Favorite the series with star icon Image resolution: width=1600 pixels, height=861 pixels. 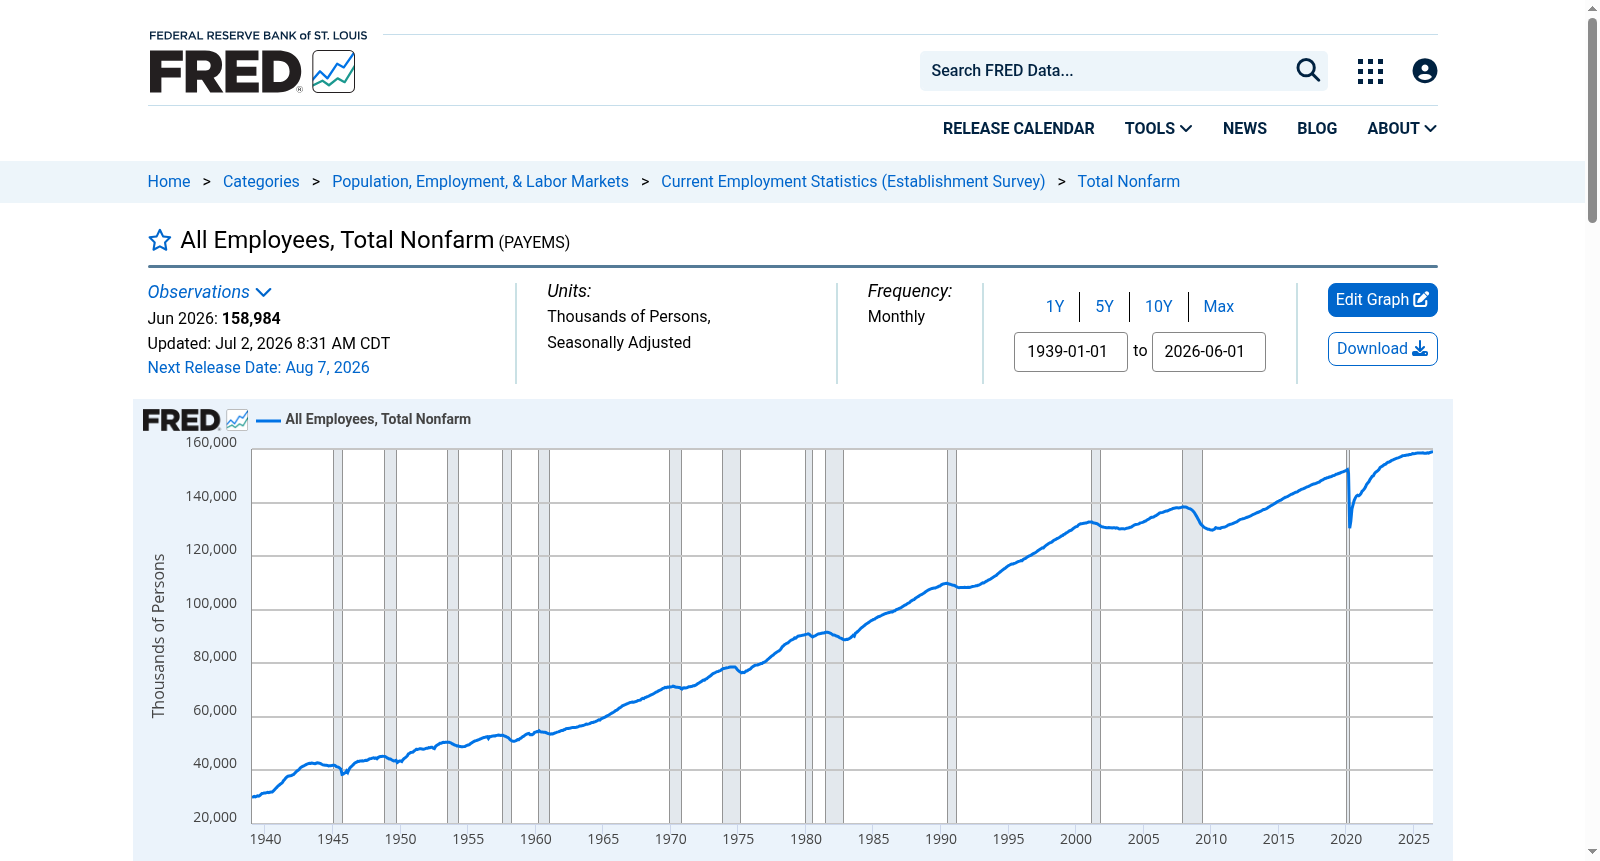click(160, 240)
